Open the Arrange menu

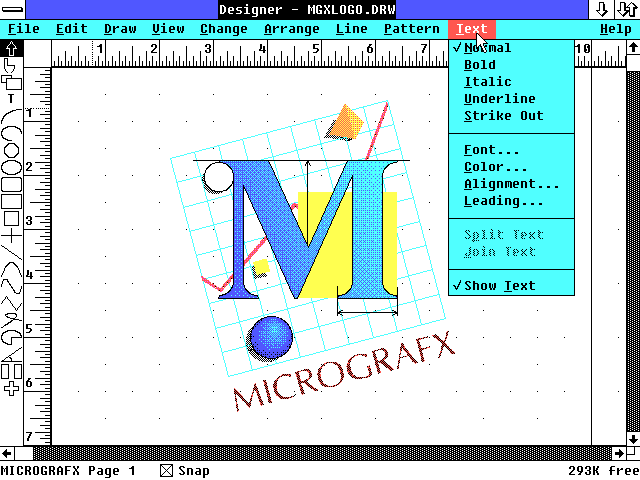pyautogui.click(x=292, y=29)
